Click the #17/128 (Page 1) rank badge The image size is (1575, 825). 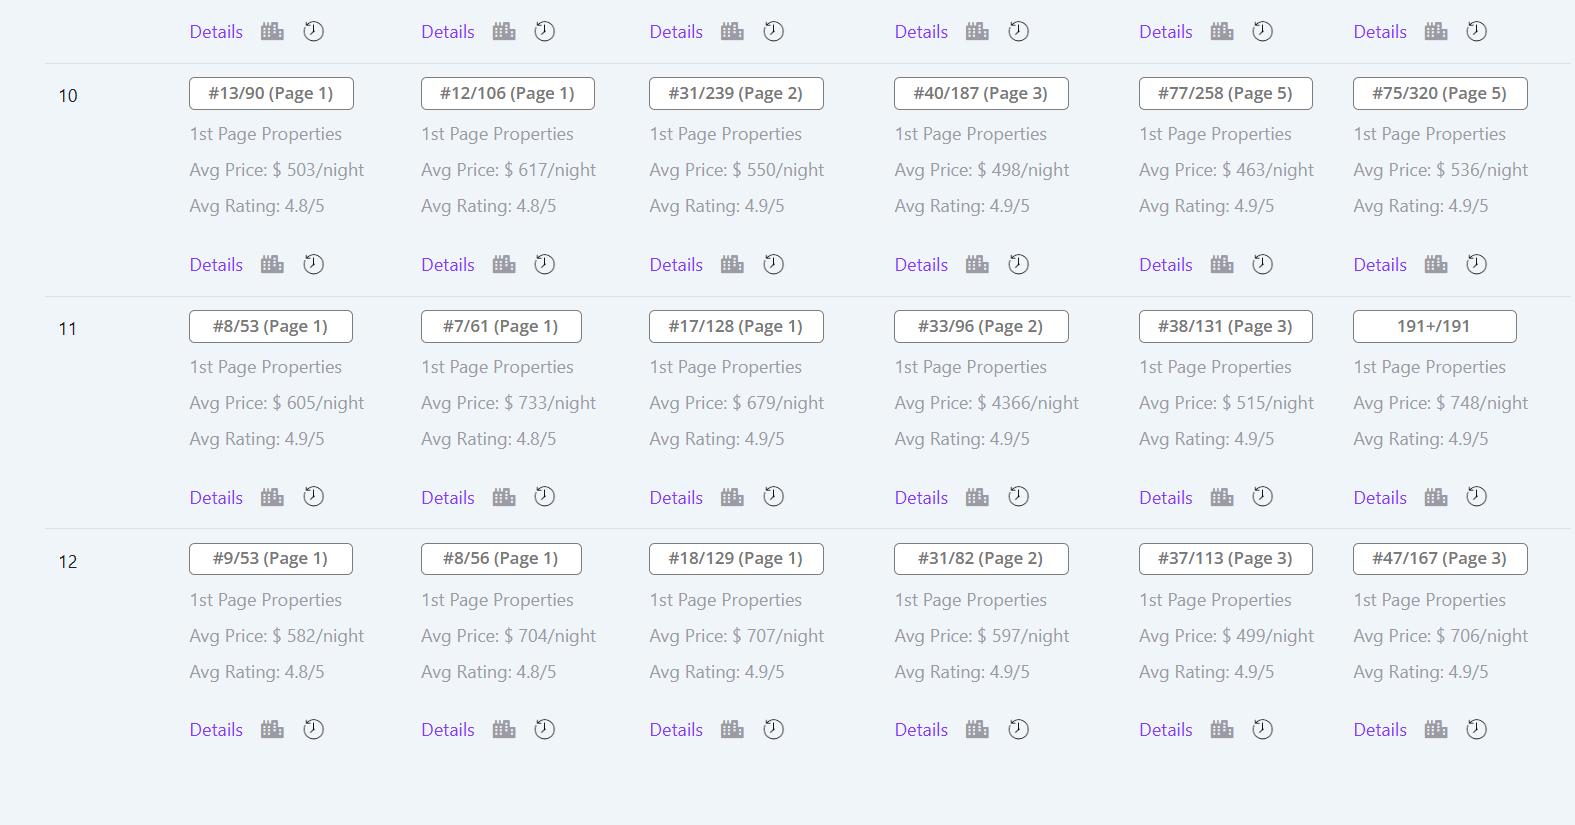(736, 326)
